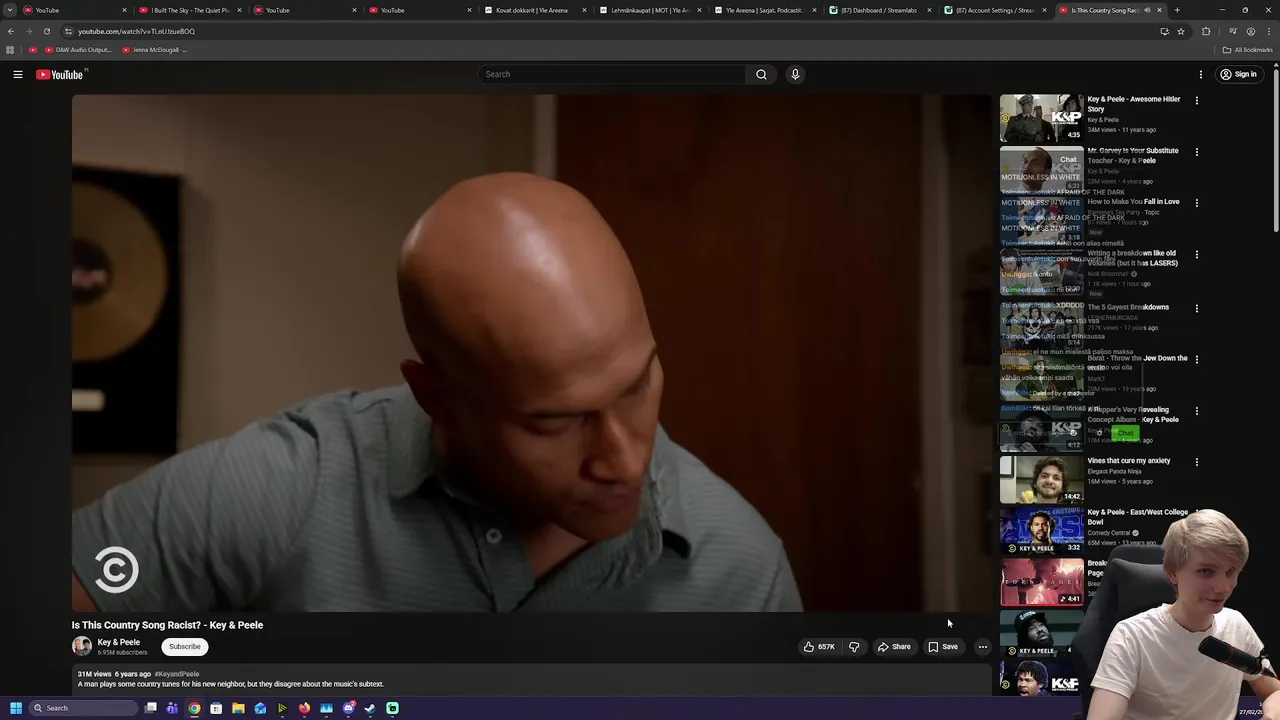Screen dimensions: 1280x720
Task: Open options for Awesome Hitler Story video
Action: (x=1196, y=100)
